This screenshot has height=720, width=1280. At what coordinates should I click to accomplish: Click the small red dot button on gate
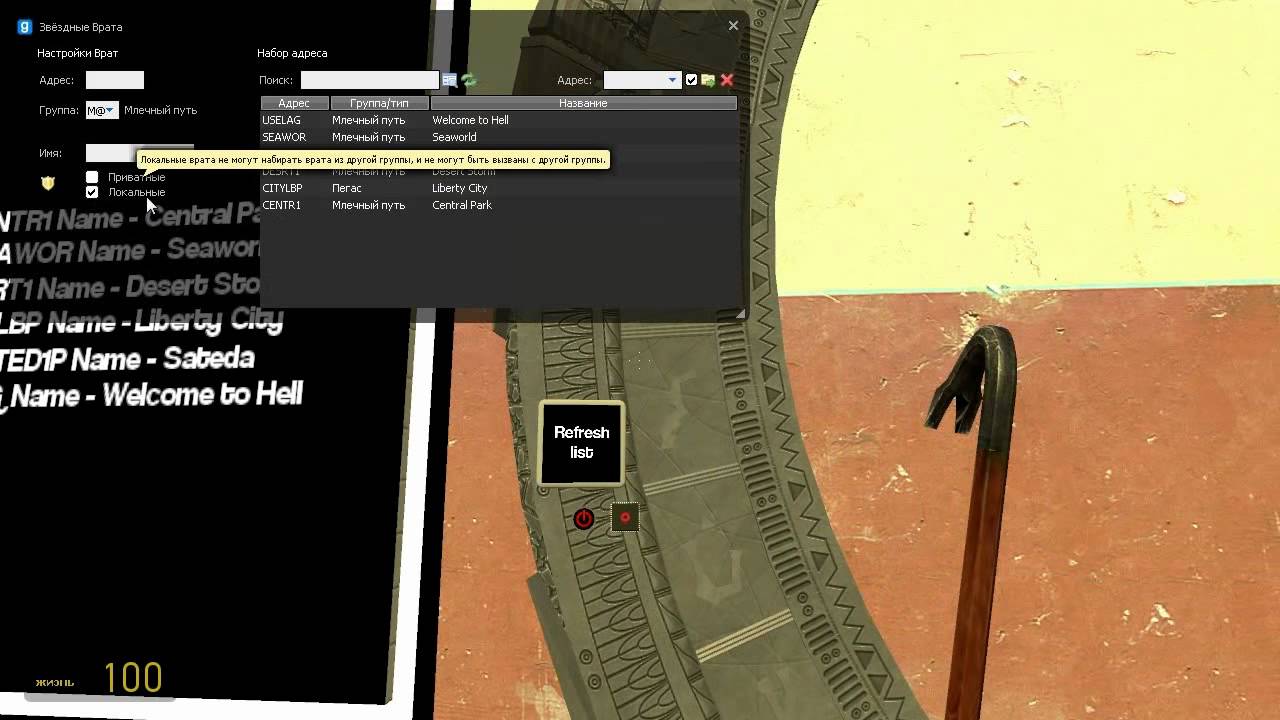coord(625,517)
